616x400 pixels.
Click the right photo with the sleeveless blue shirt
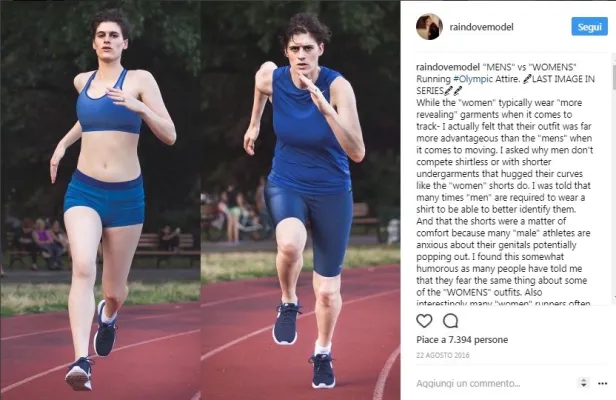301,200
